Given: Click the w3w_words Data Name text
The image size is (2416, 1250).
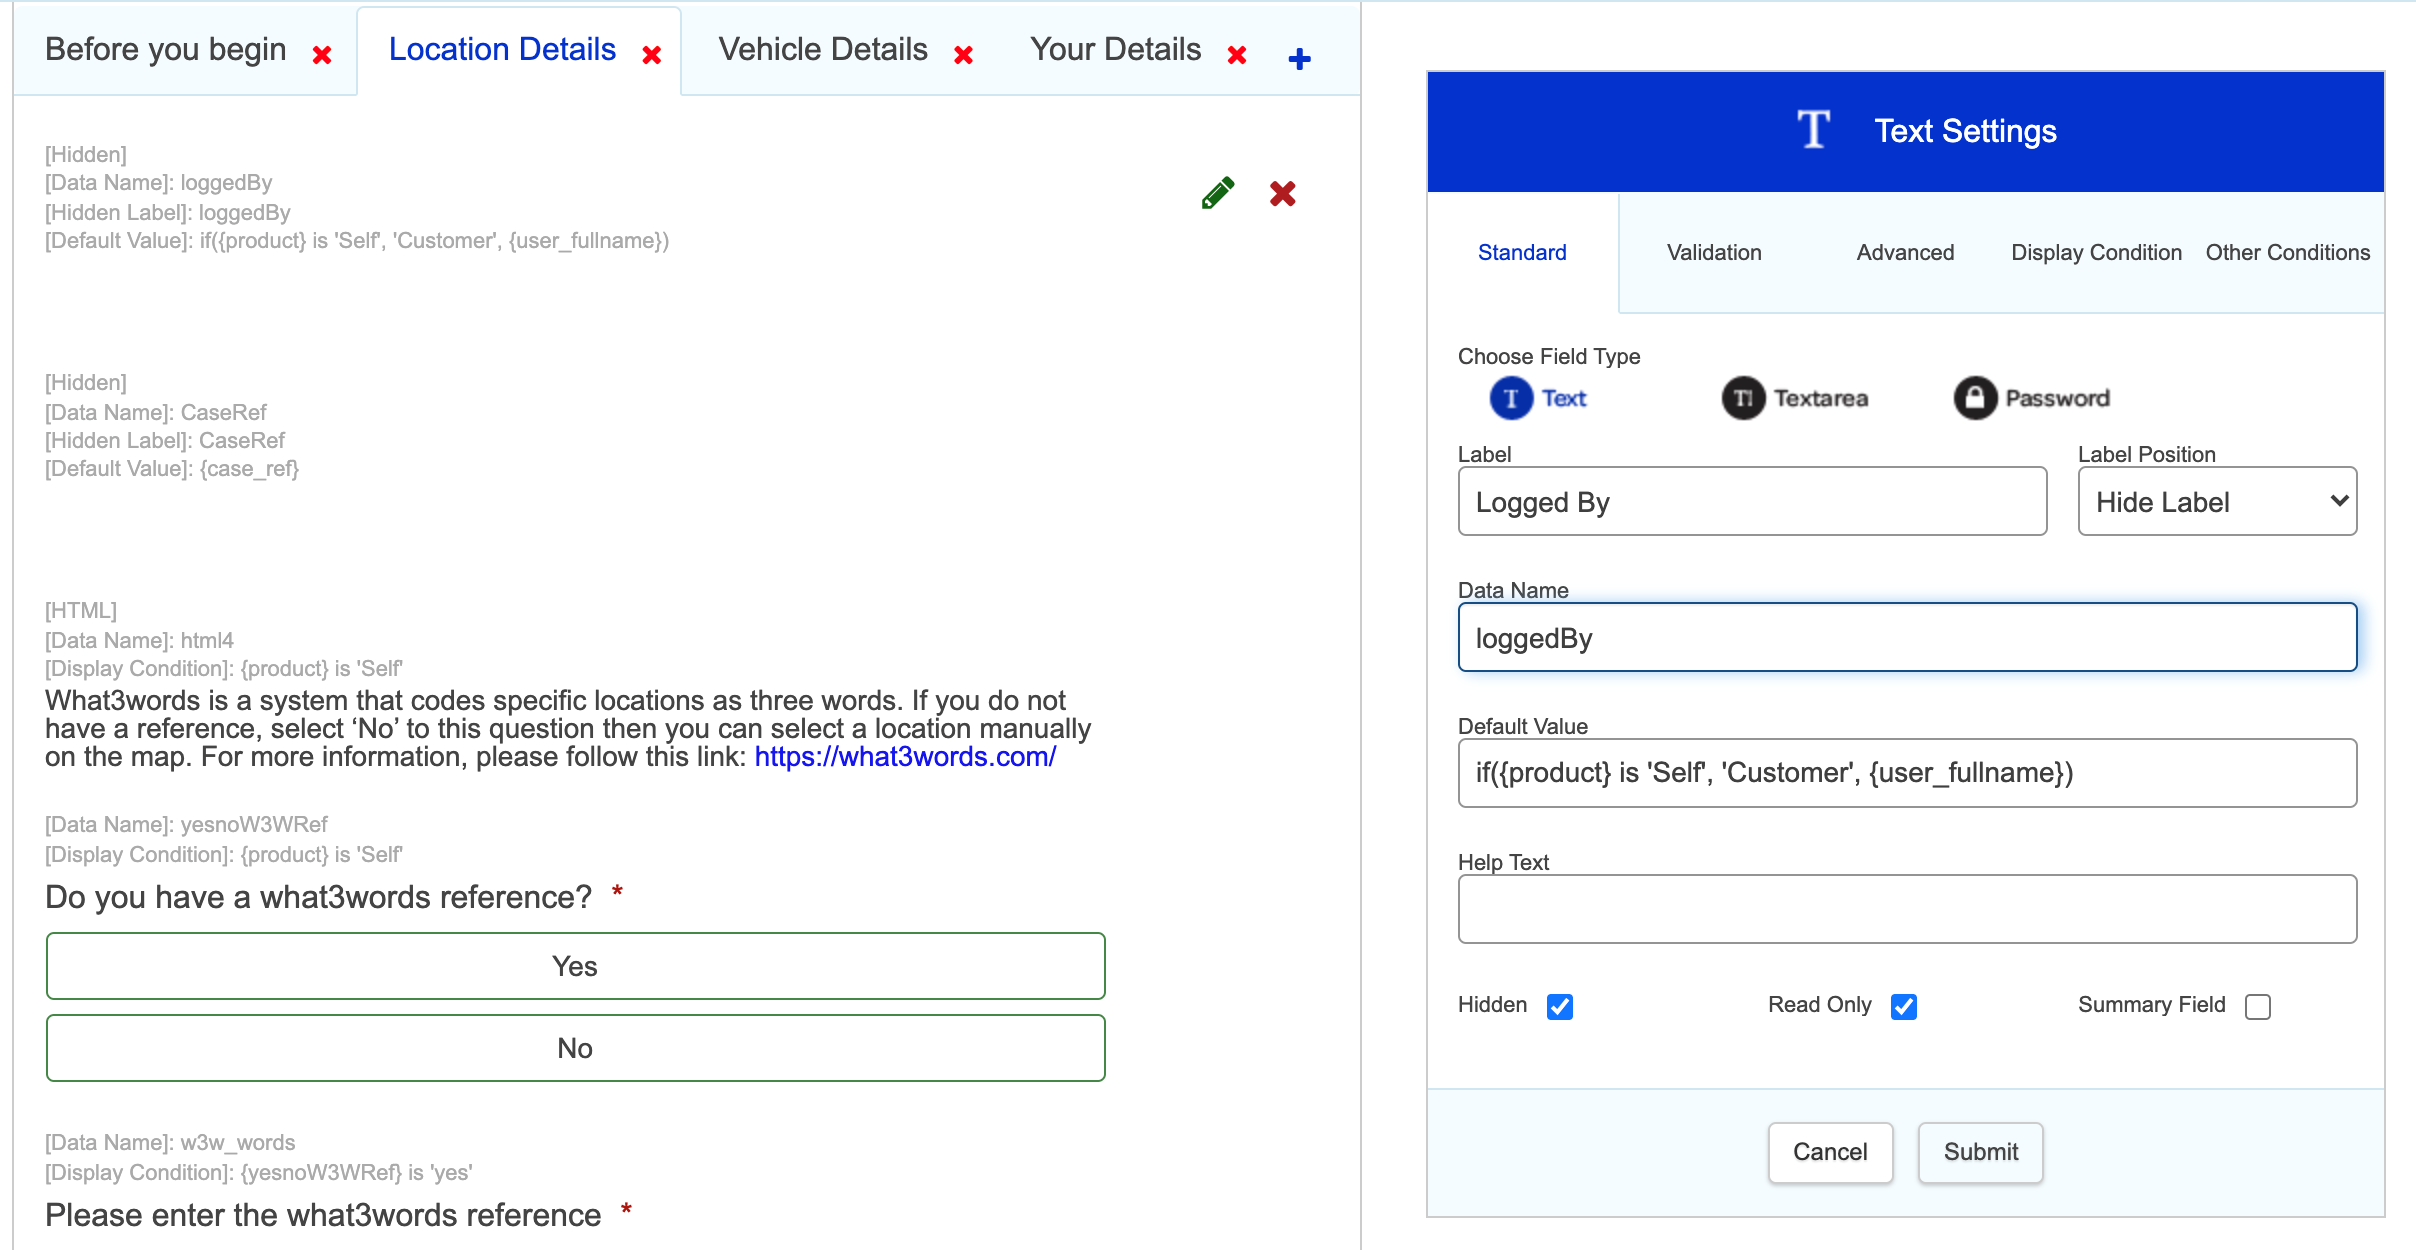Looking at the screenshot, I should tap(170, 1142).
